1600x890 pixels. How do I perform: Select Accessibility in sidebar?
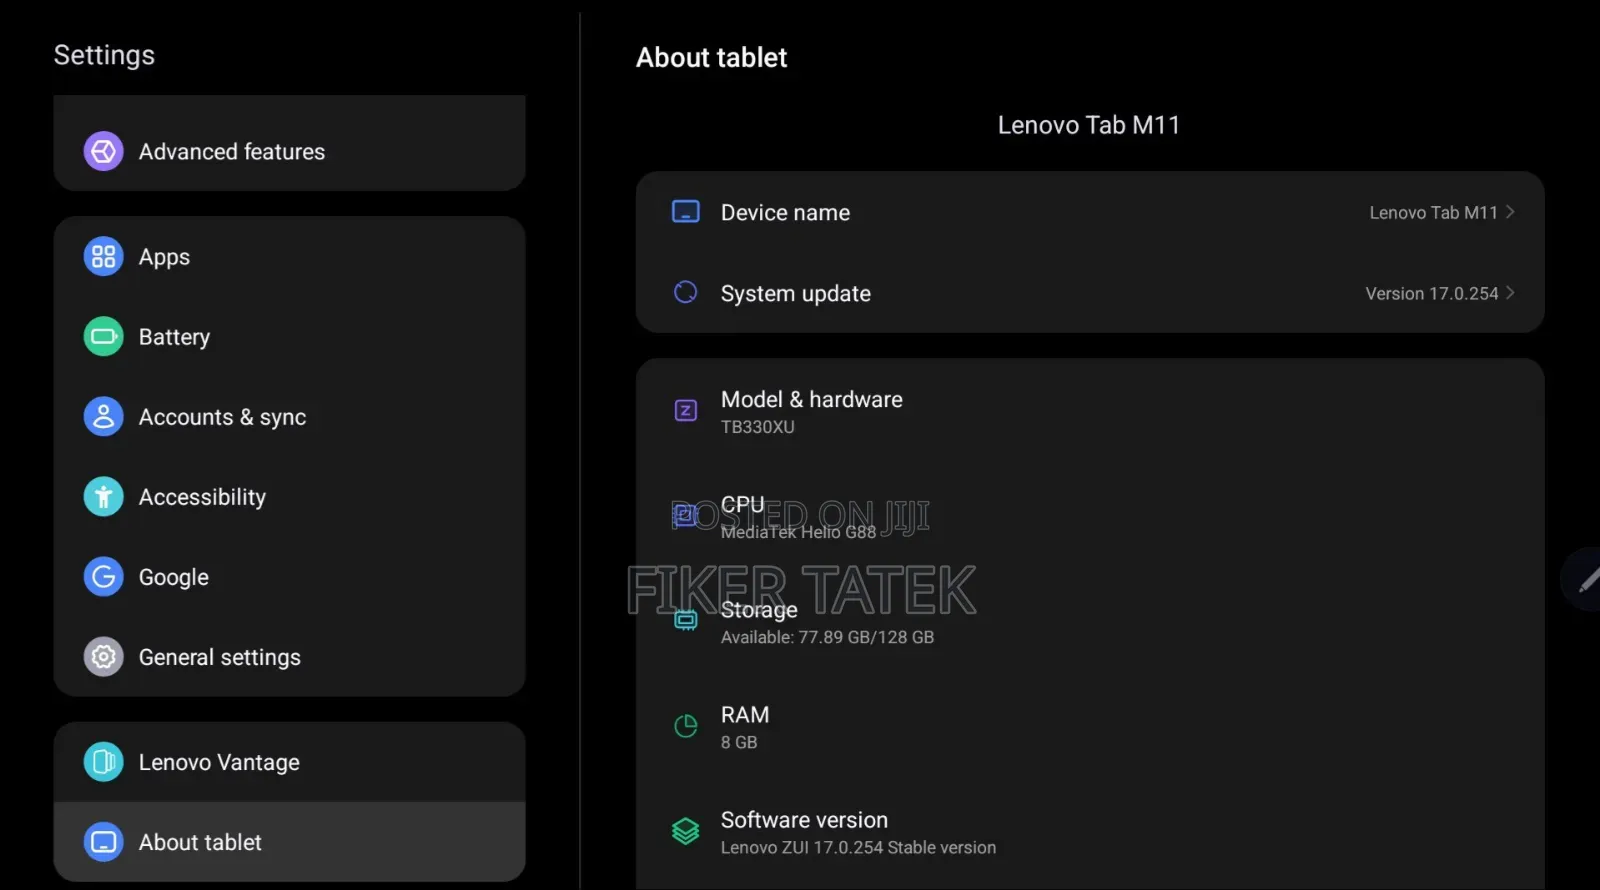click(x=289, y=497)
